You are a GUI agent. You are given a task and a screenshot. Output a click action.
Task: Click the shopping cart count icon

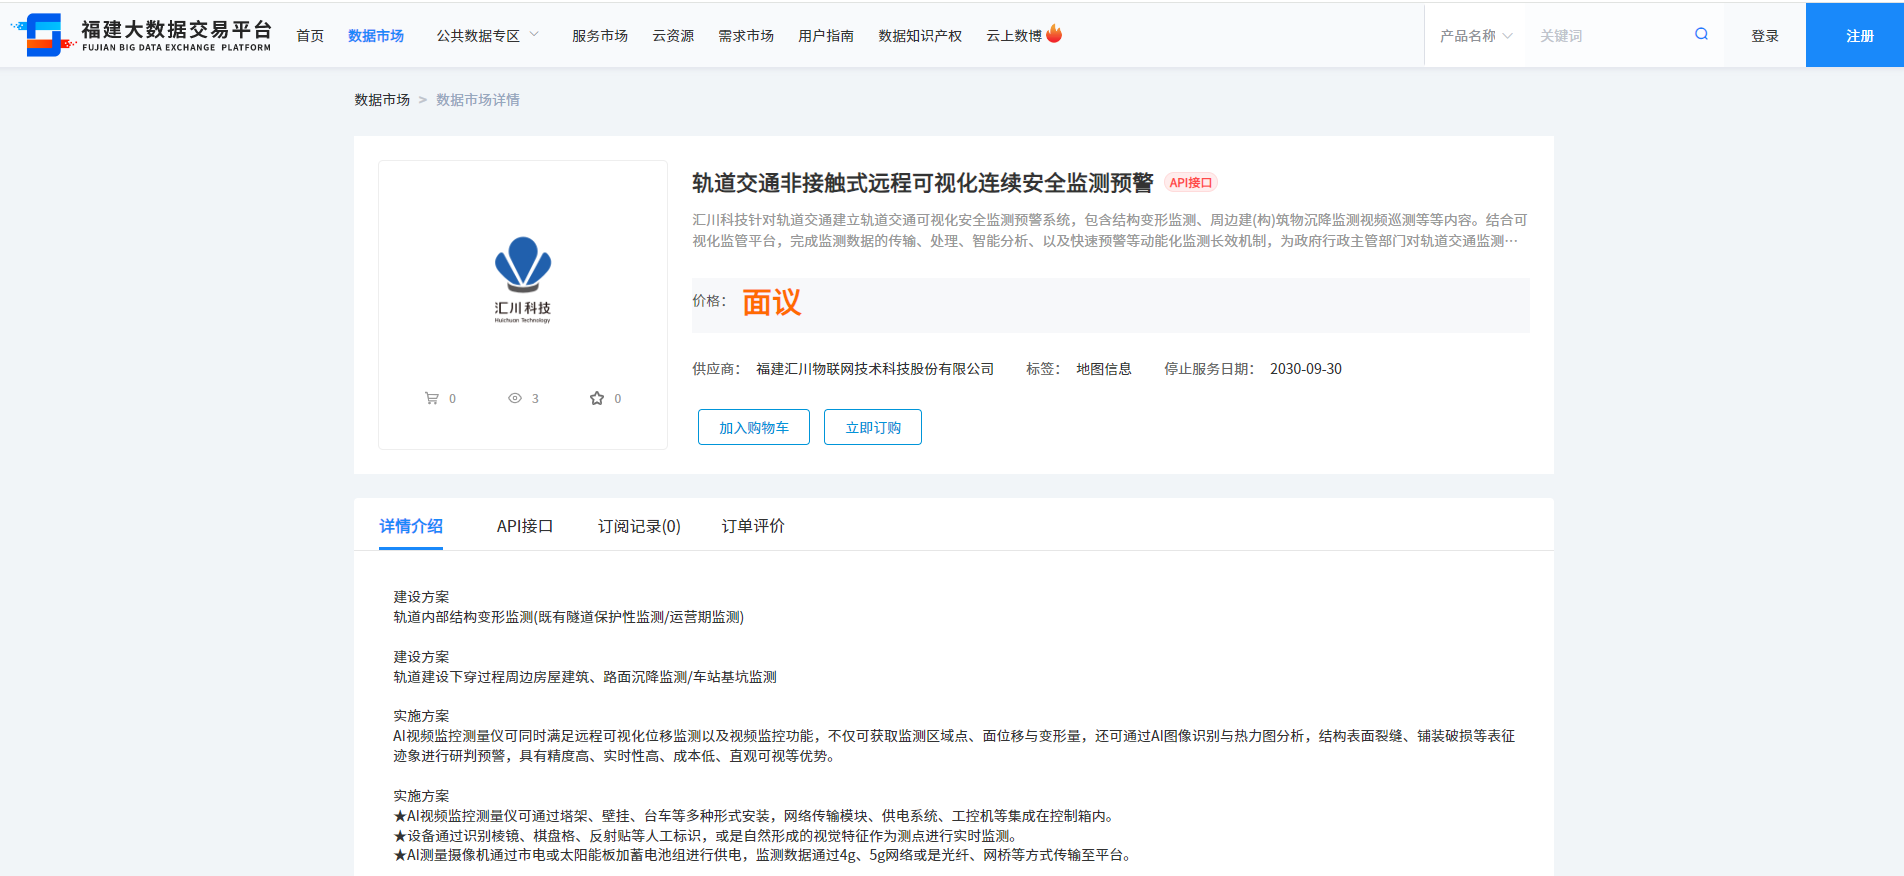point(432,398)
